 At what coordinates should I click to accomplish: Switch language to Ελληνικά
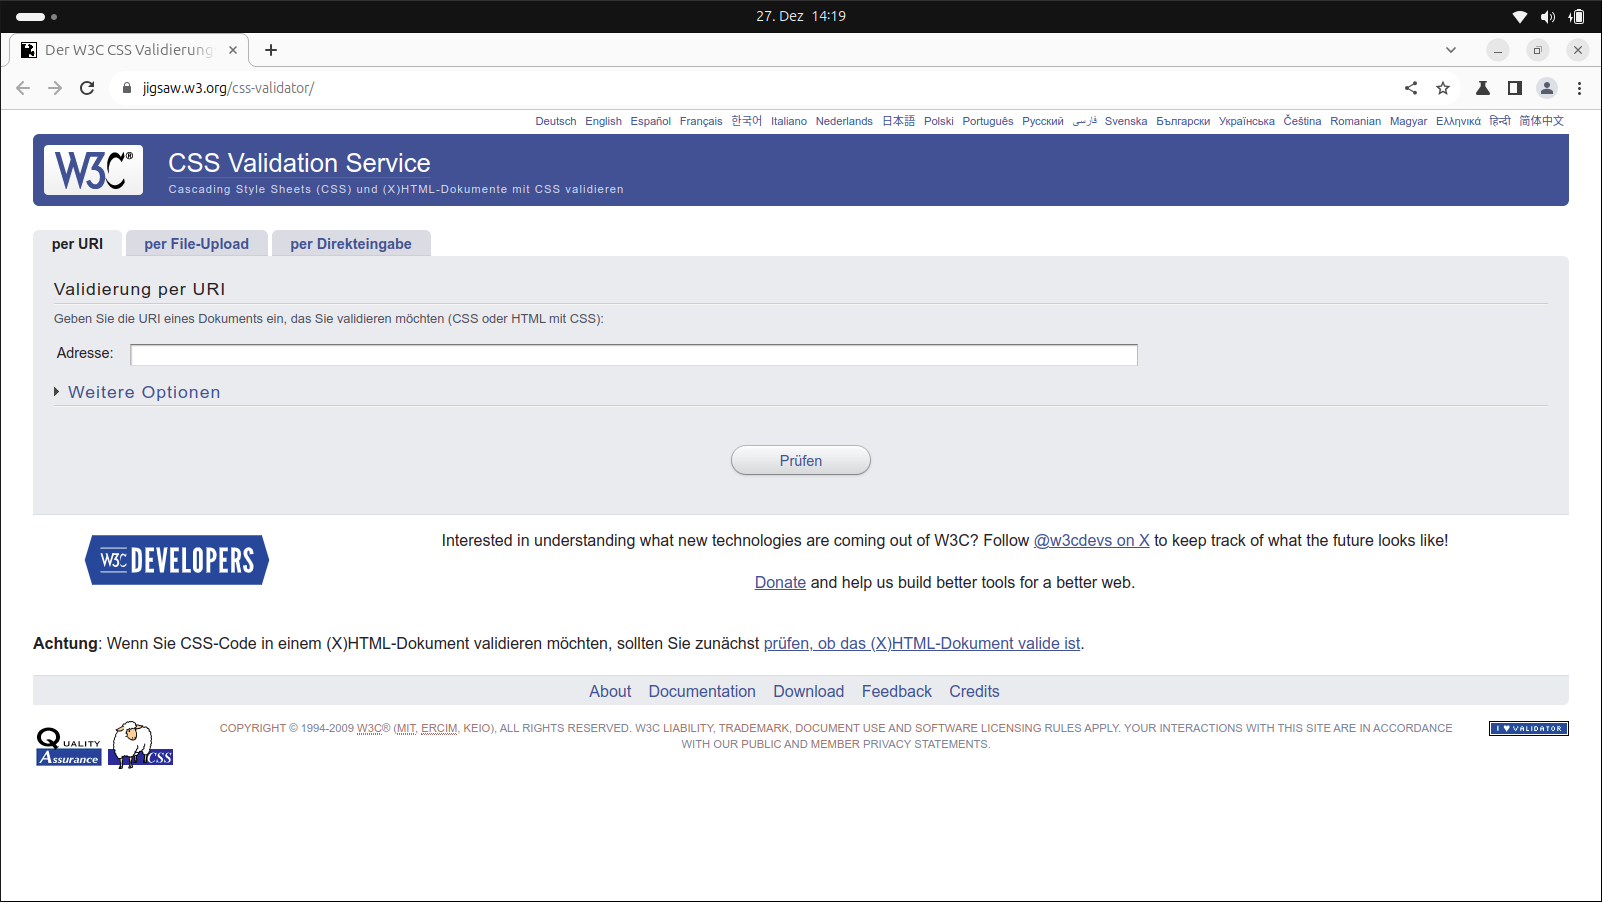(1458, 121)
